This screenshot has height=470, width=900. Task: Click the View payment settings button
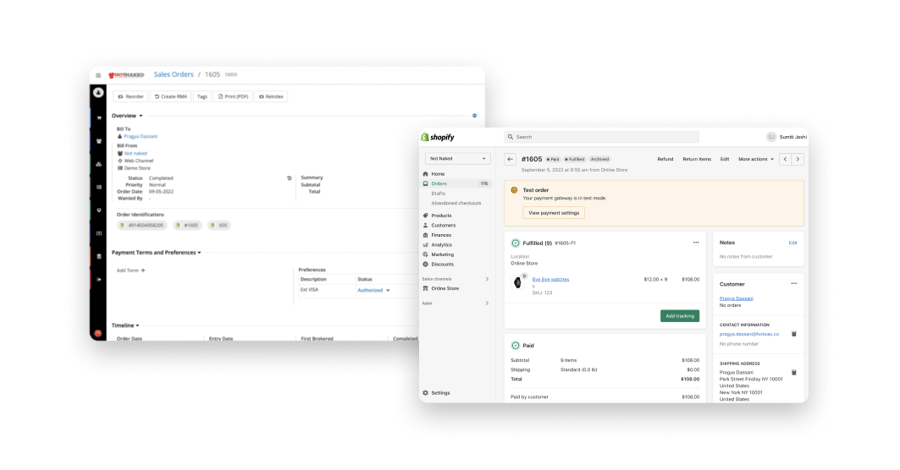point(553,213)
